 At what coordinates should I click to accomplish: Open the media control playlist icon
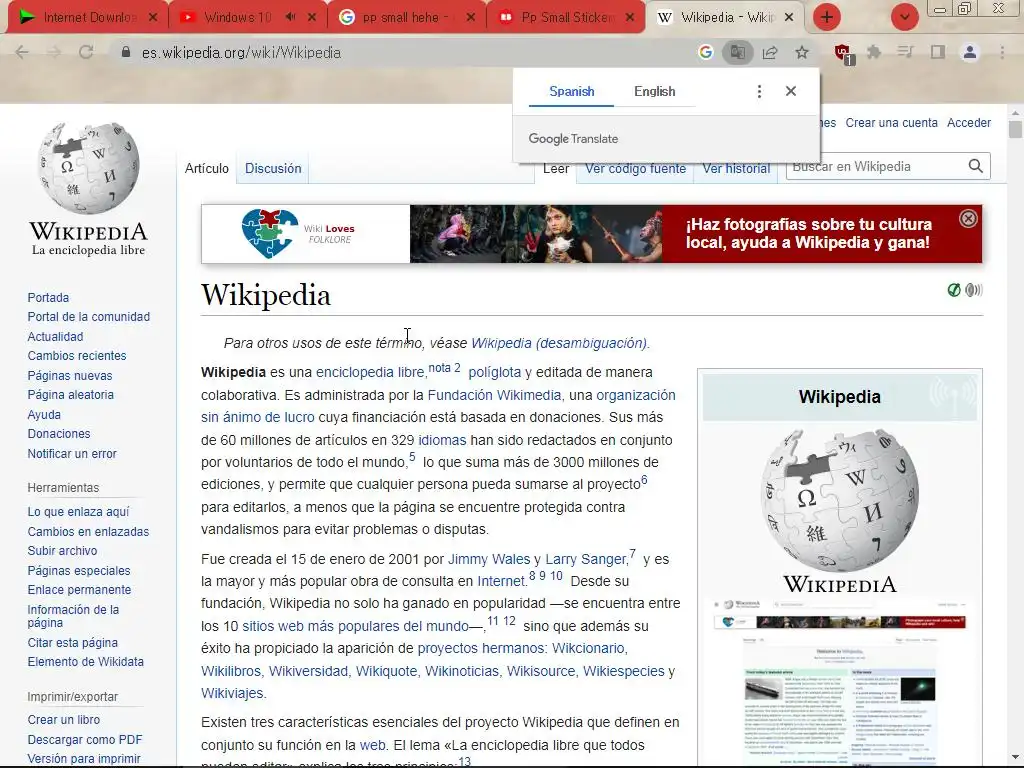pos(906,52)
